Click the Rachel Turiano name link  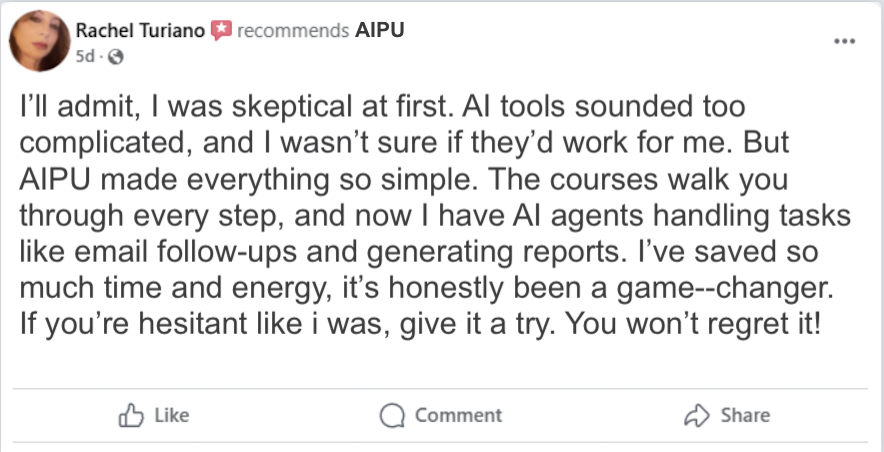(x=140, y=30)
